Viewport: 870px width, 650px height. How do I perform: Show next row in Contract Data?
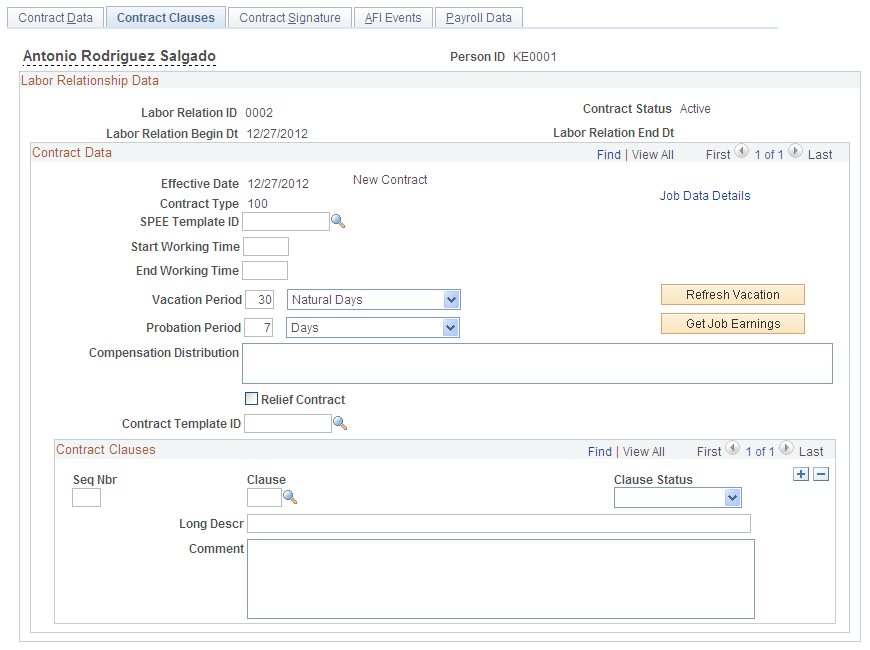click(x=795, y=151)
